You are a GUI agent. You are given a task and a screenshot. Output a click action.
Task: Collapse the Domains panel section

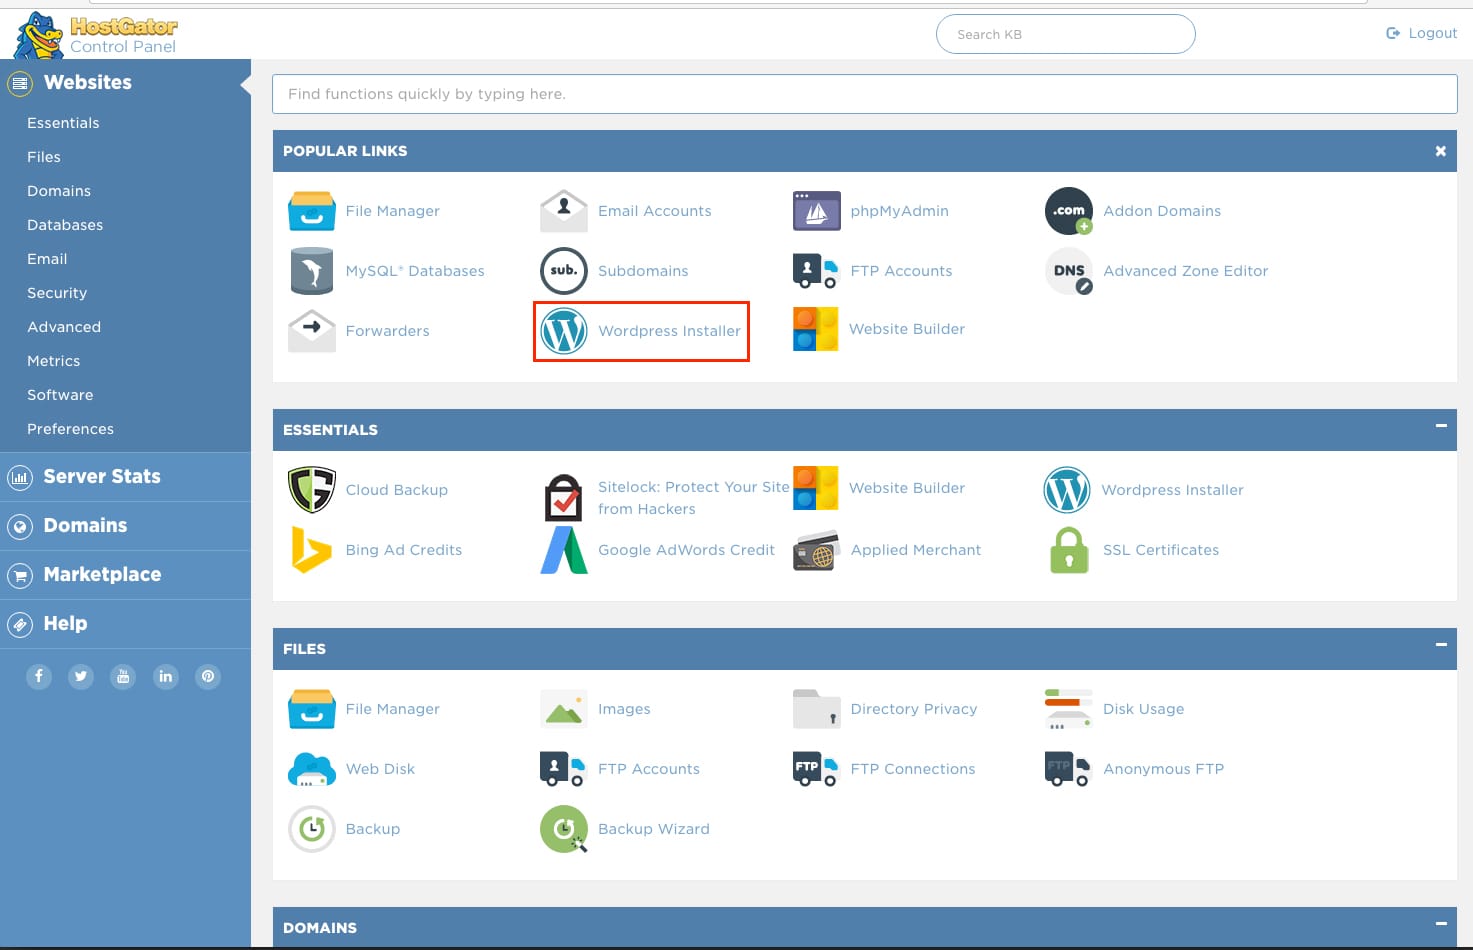point(1441,924)
